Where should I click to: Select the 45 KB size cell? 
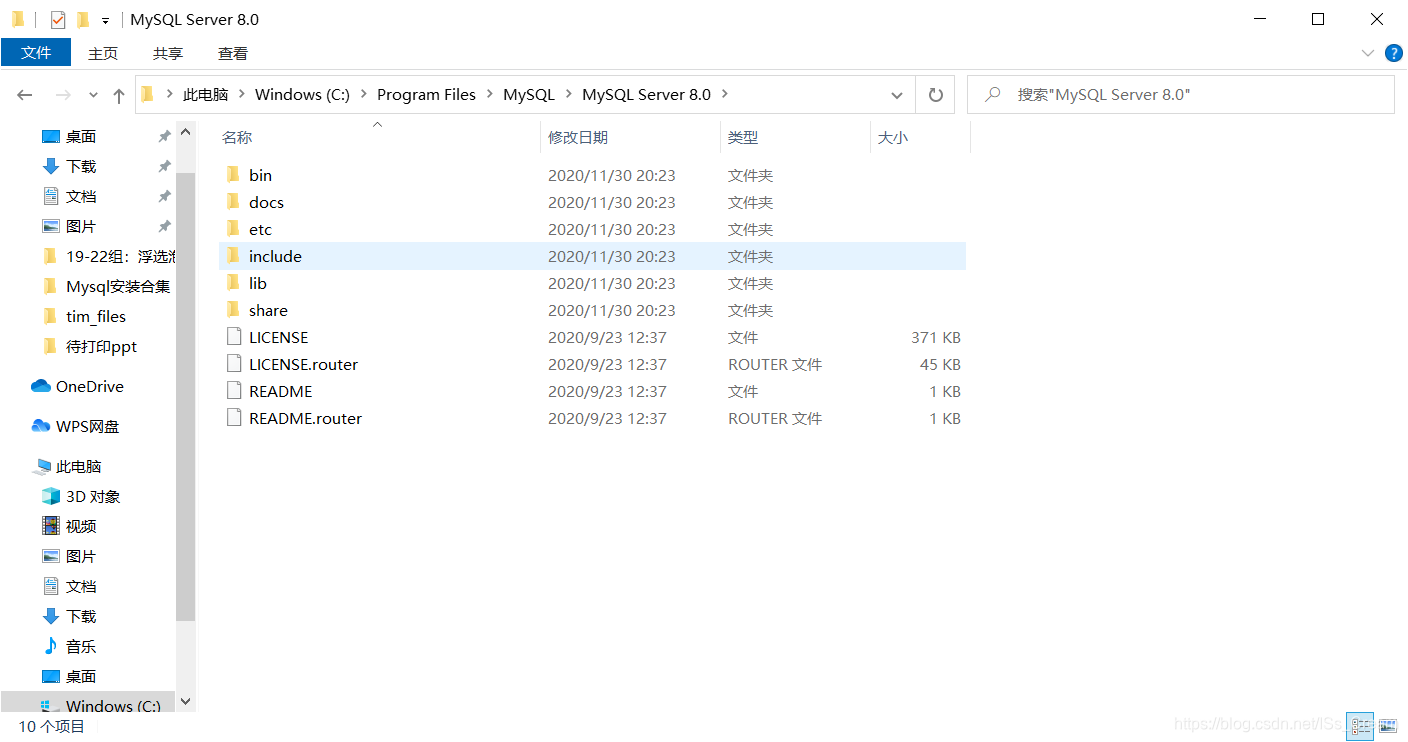click(x=940, y=364)
